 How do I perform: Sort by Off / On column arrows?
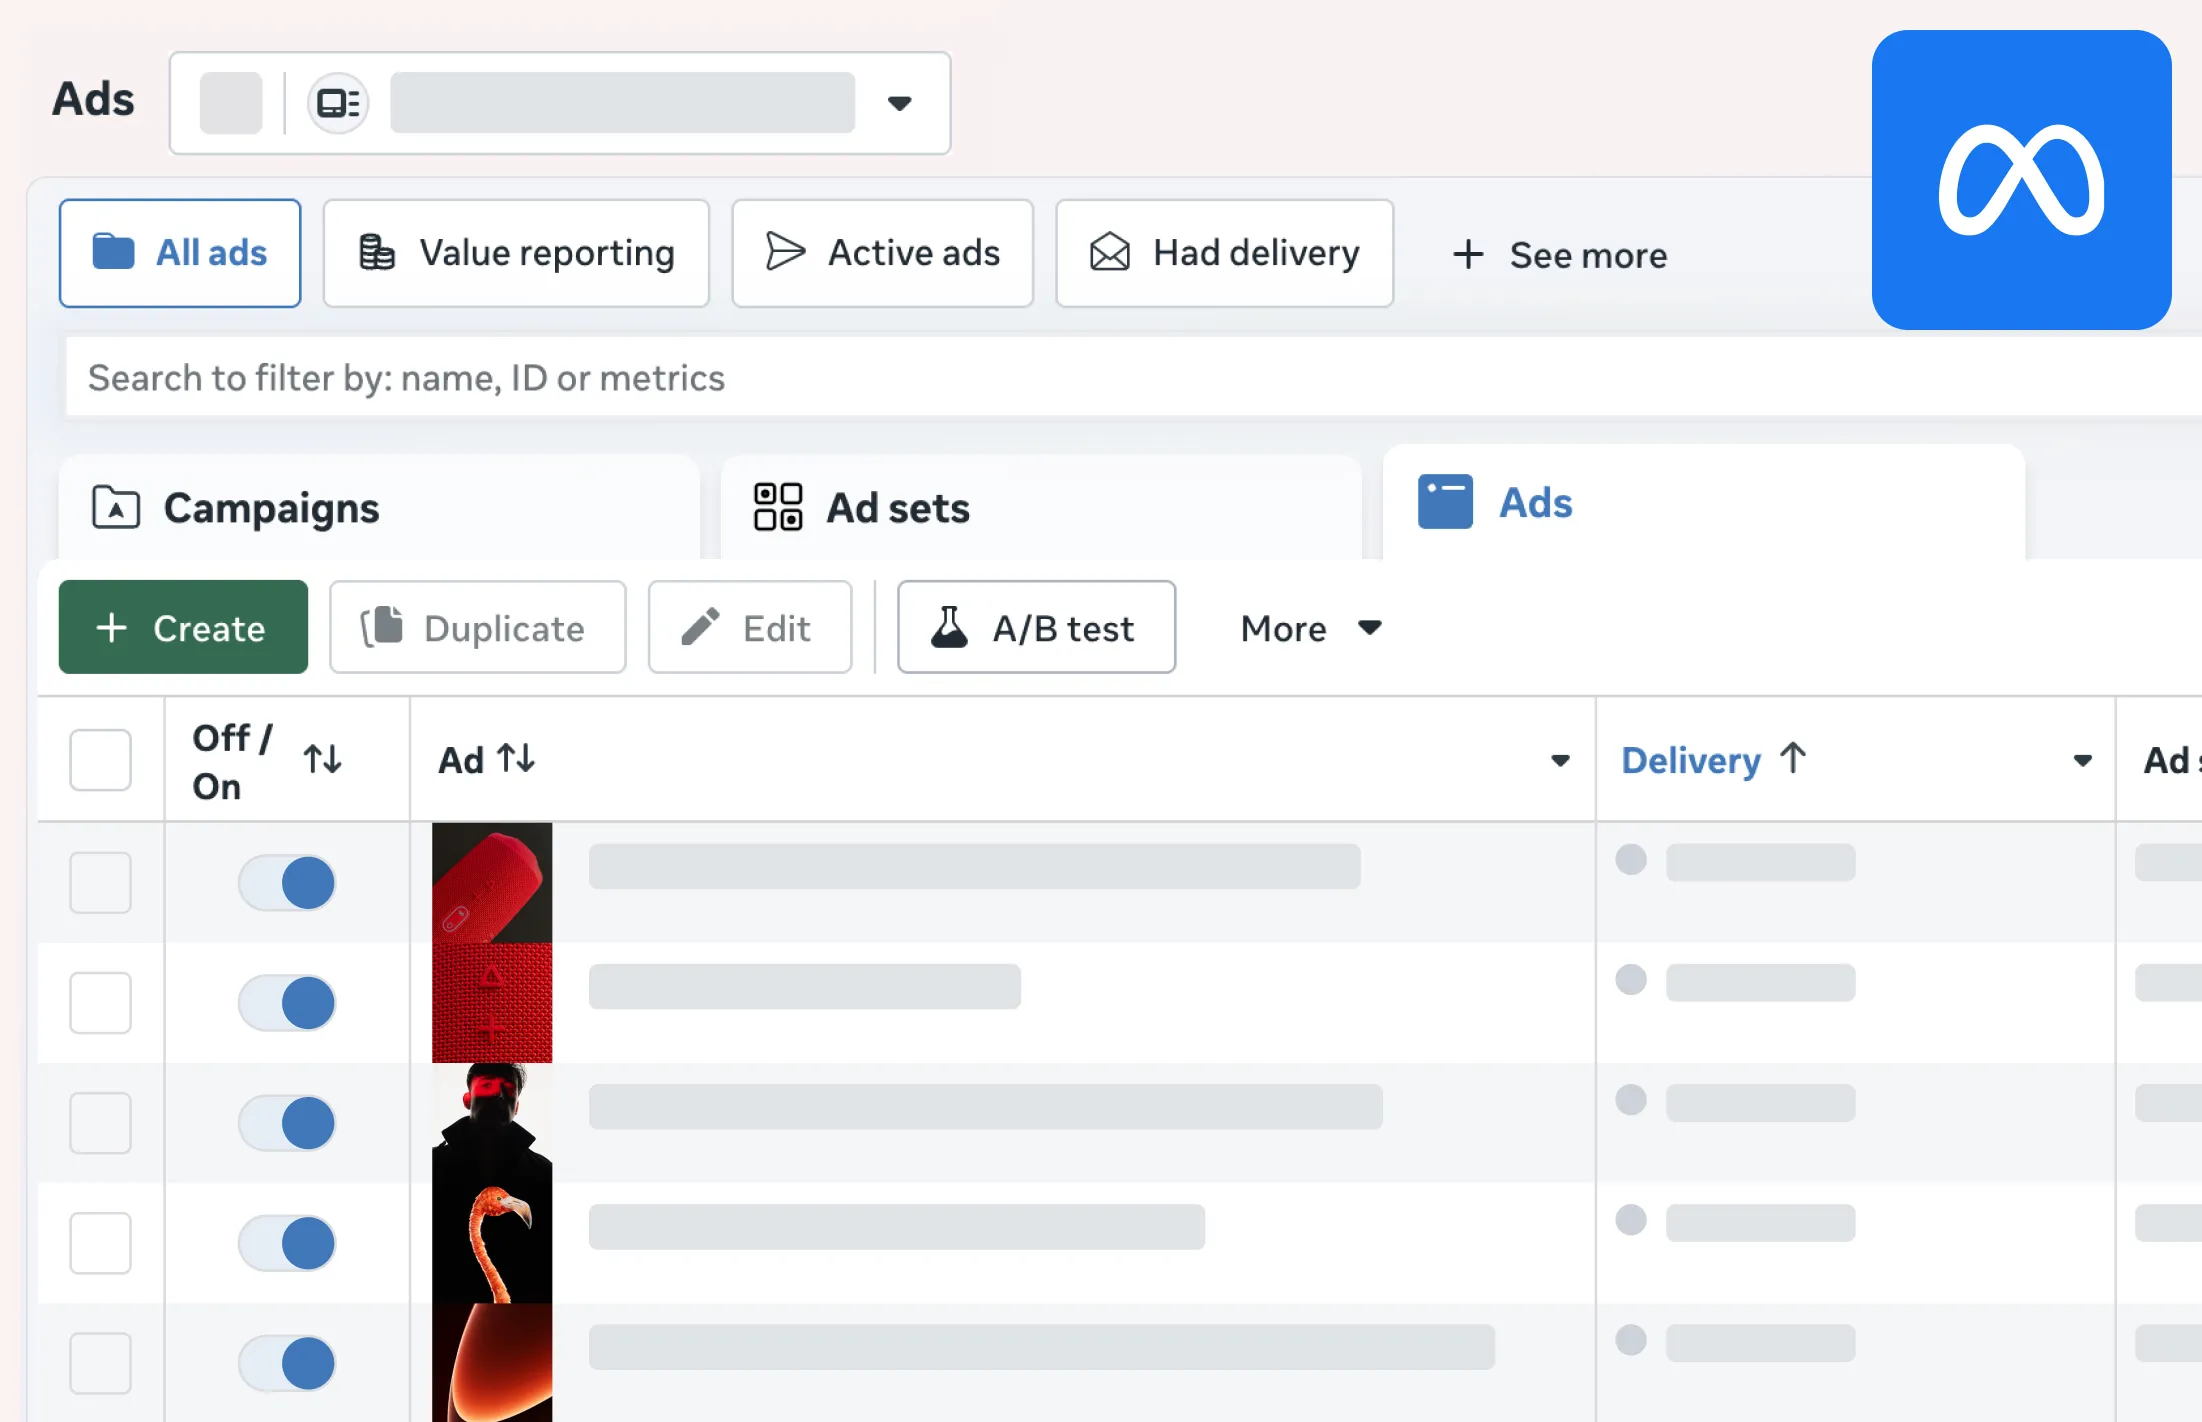[x=322, y=759]
